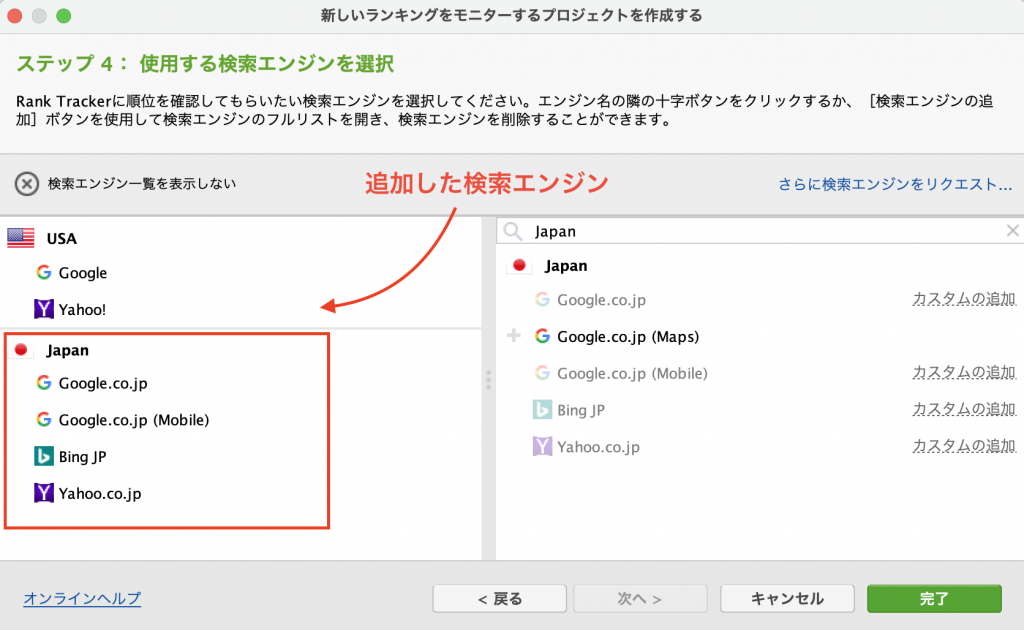Click the panel splitter handle dots
This screenshot has width=1024, height=630.
[488, 380]
